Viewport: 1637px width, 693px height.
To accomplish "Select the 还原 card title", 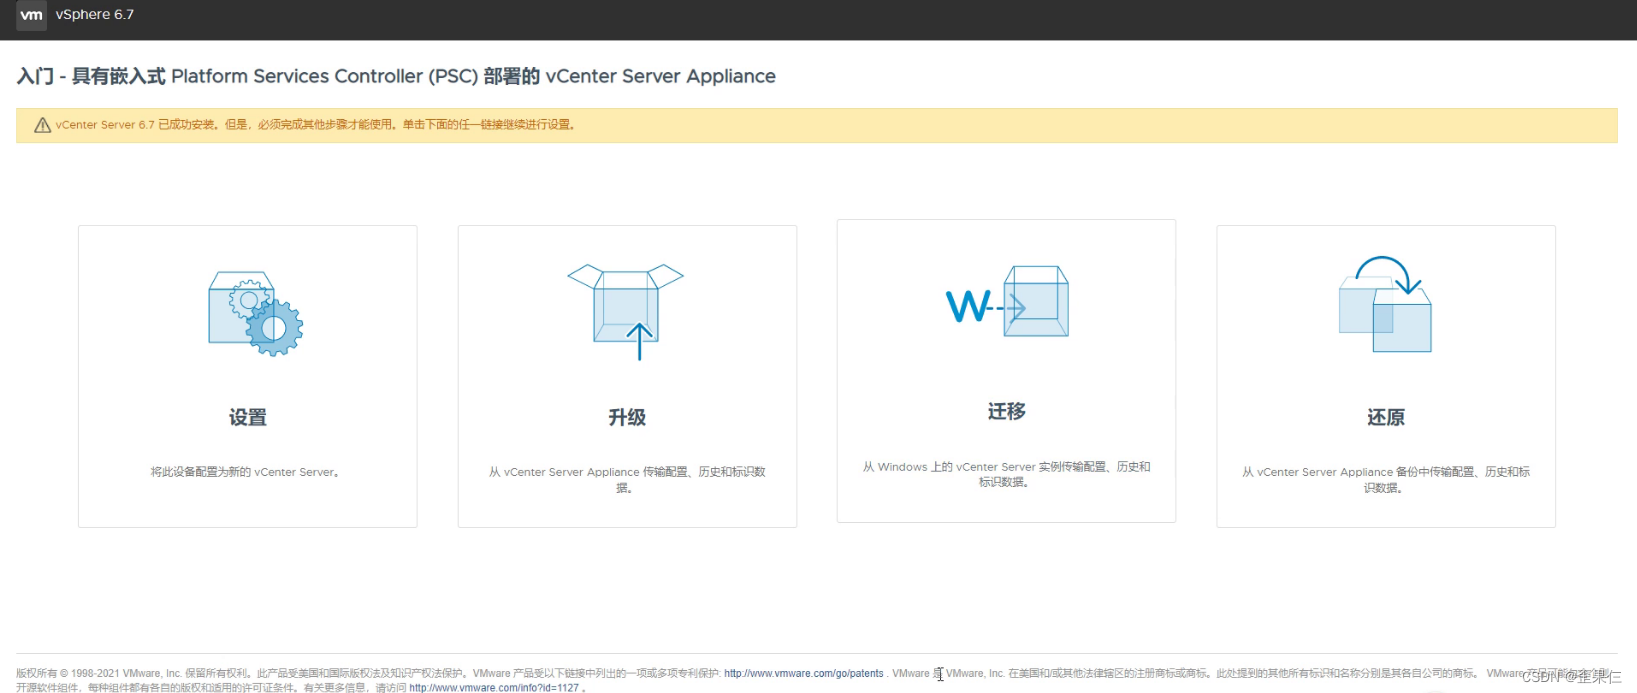I will 1386,418.
